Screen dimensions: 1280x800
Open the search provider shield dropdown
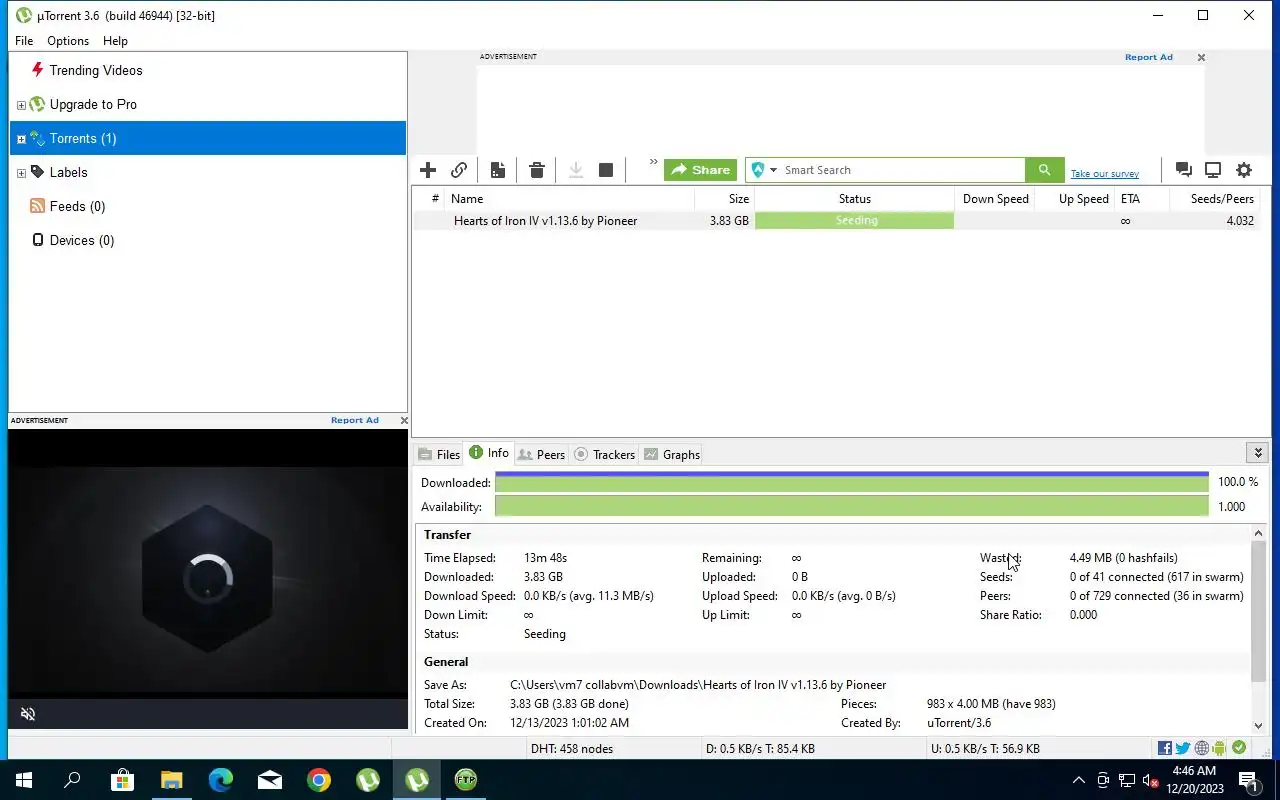pos(764,170)
